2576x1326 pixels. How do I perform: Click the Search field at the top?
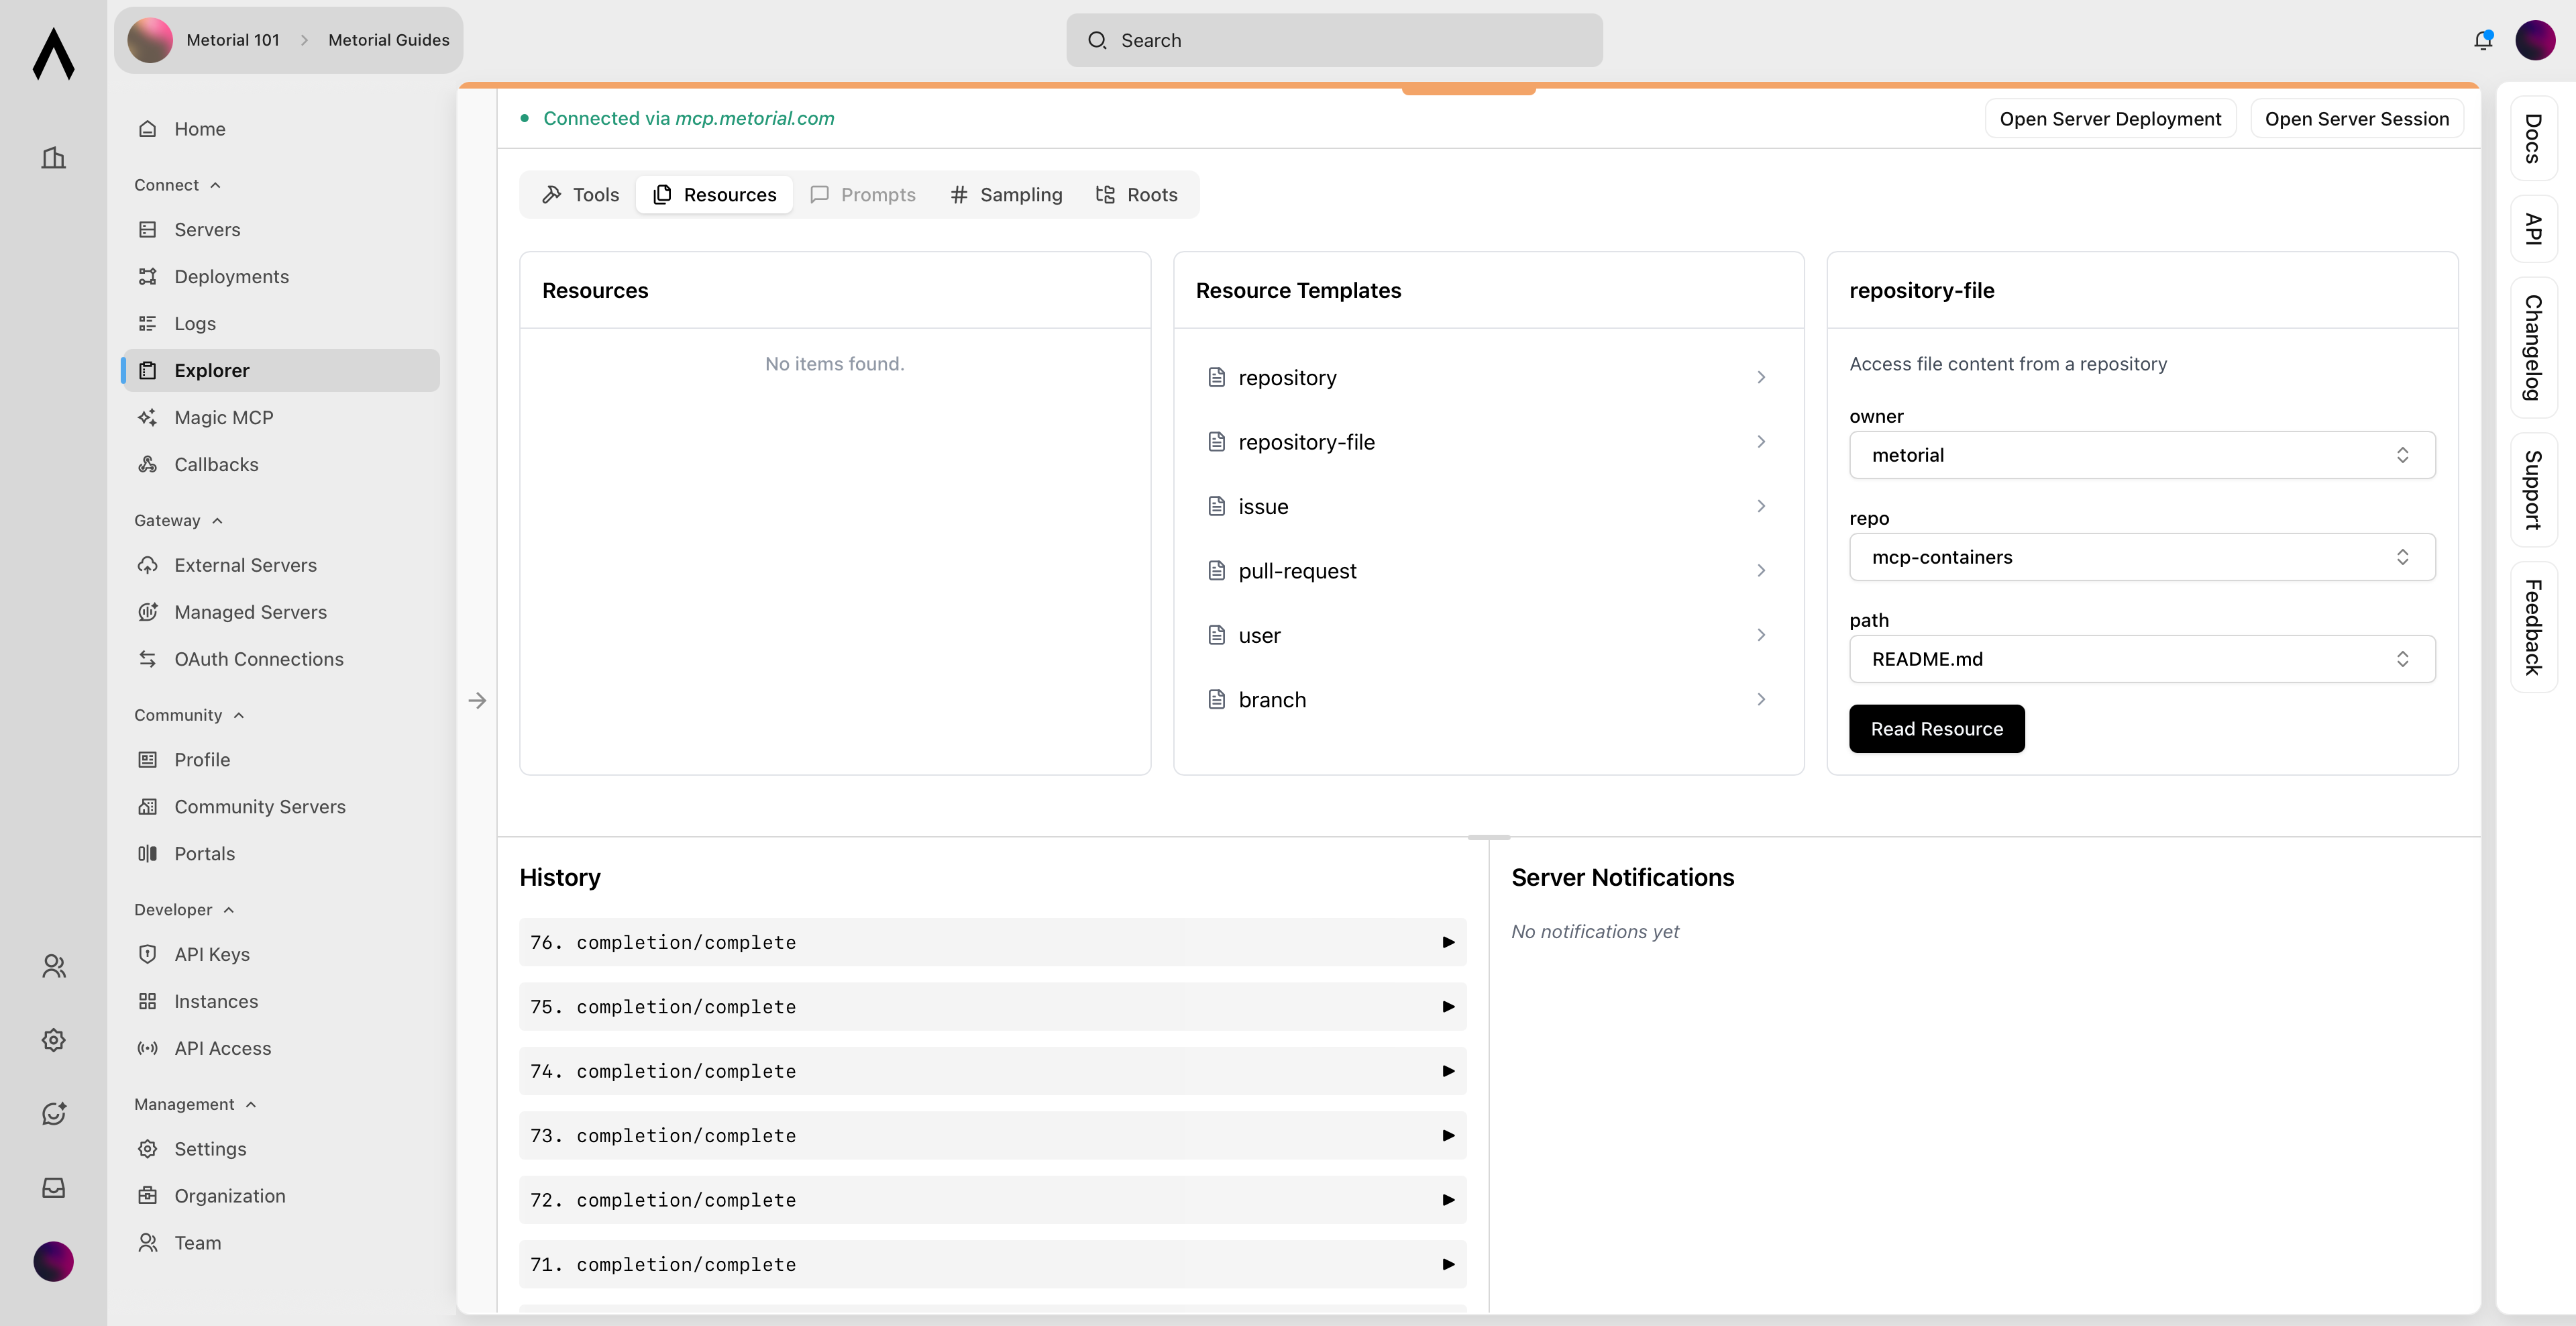(x=1334, y=40)
